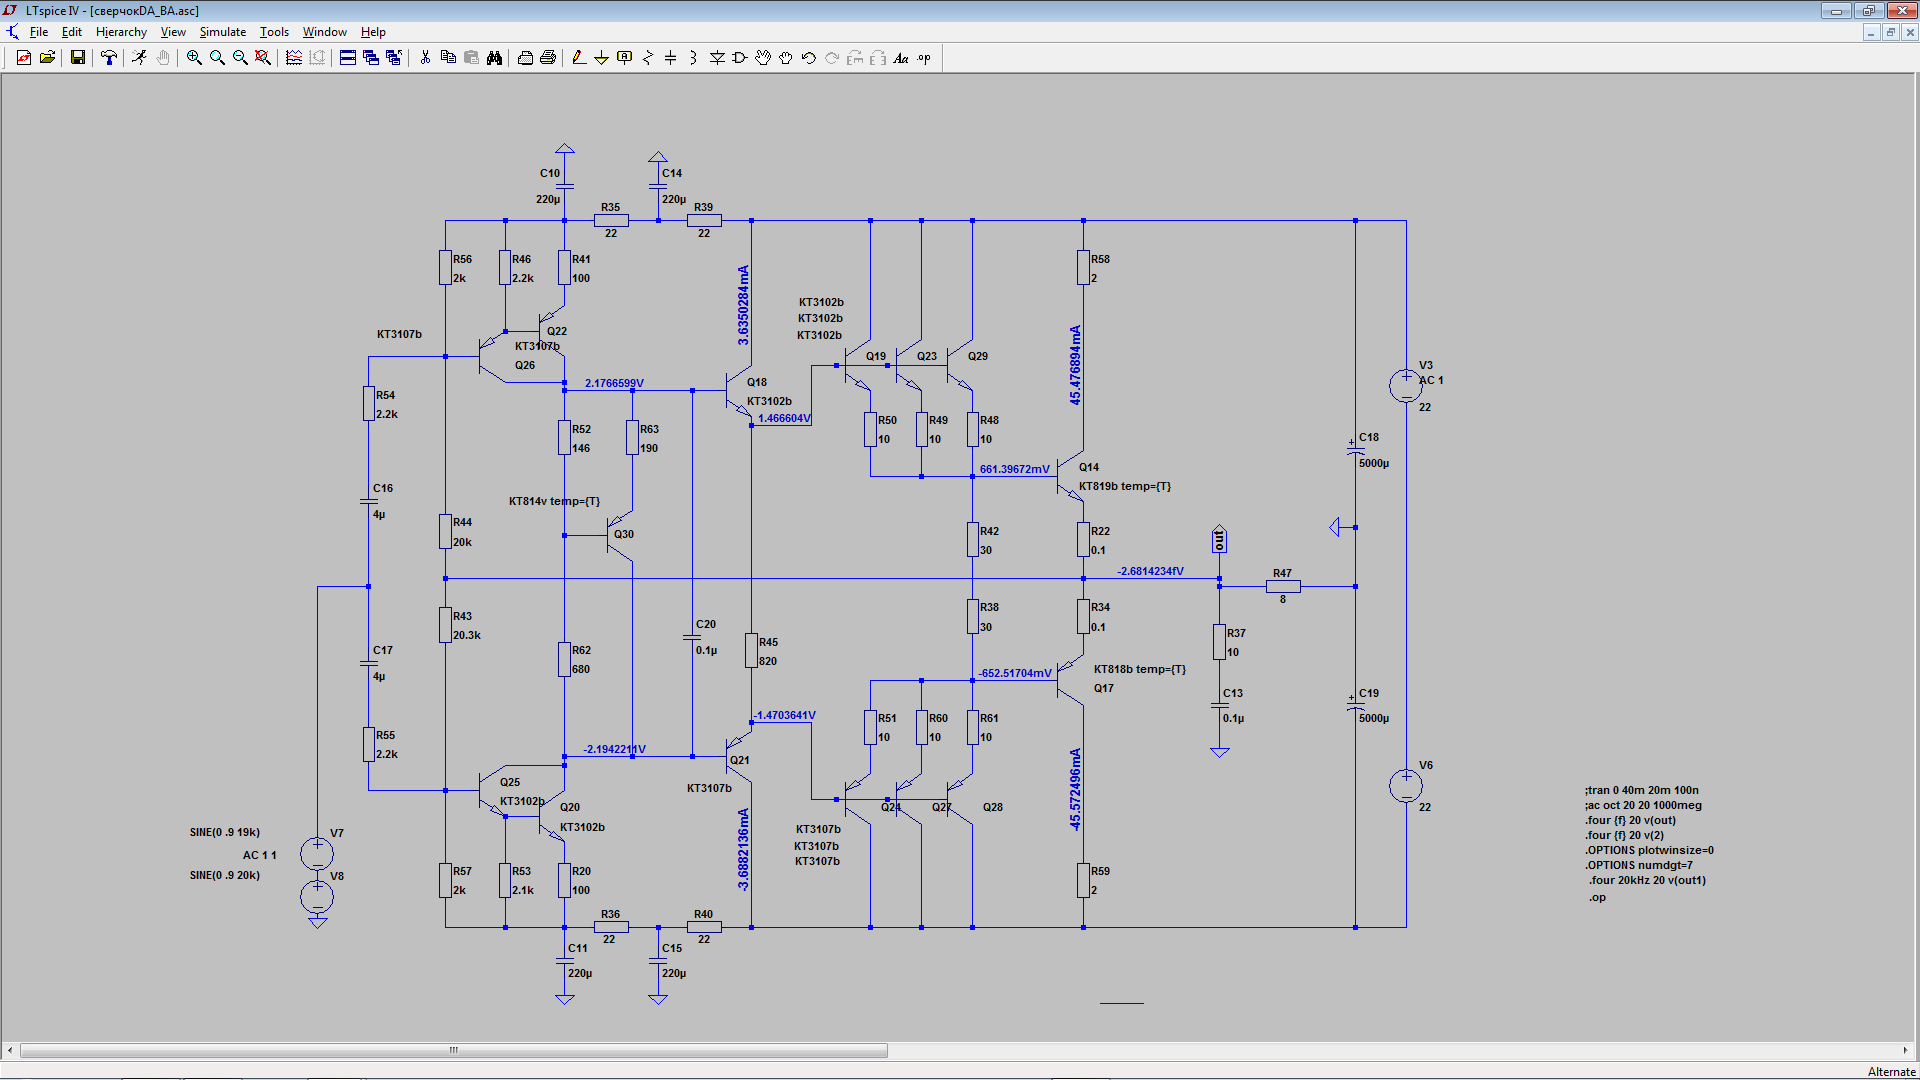Select the resistor component tool

647,58
